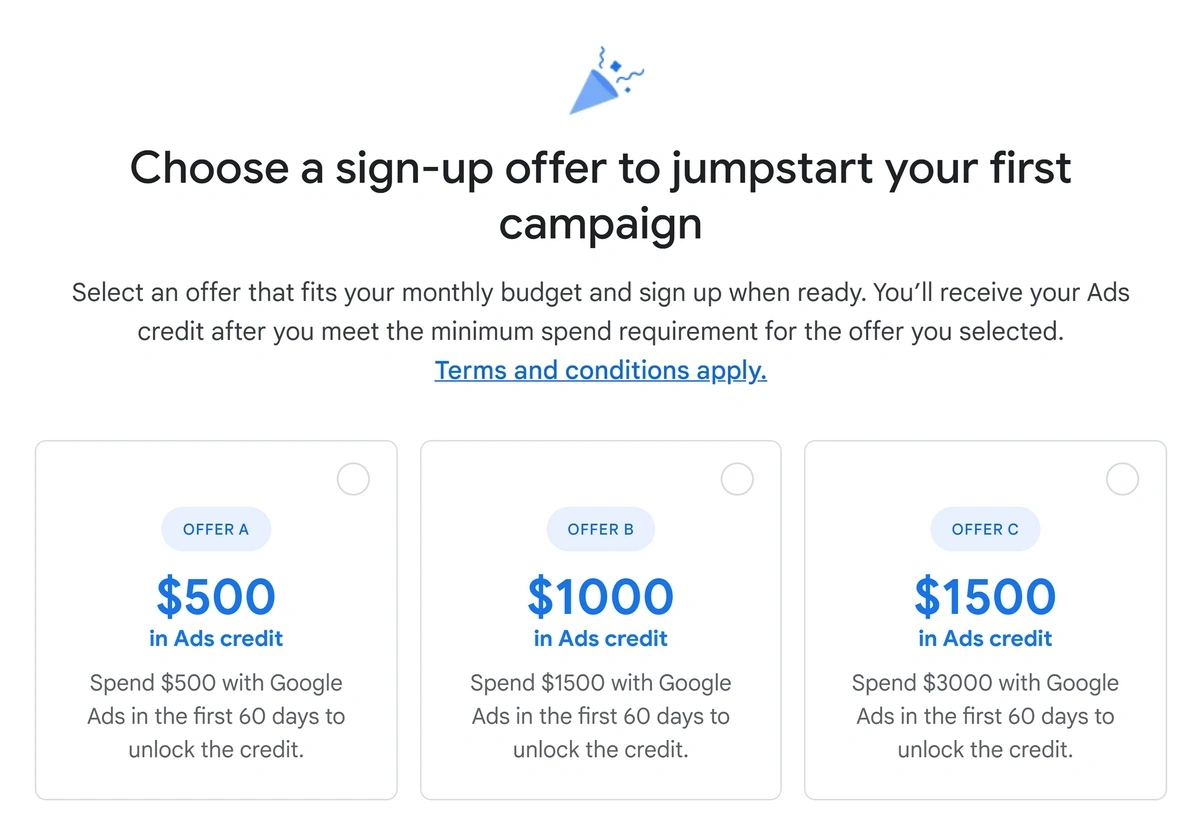
Task: Click the OFFER A badge label
Action: [x=216, y=529]
